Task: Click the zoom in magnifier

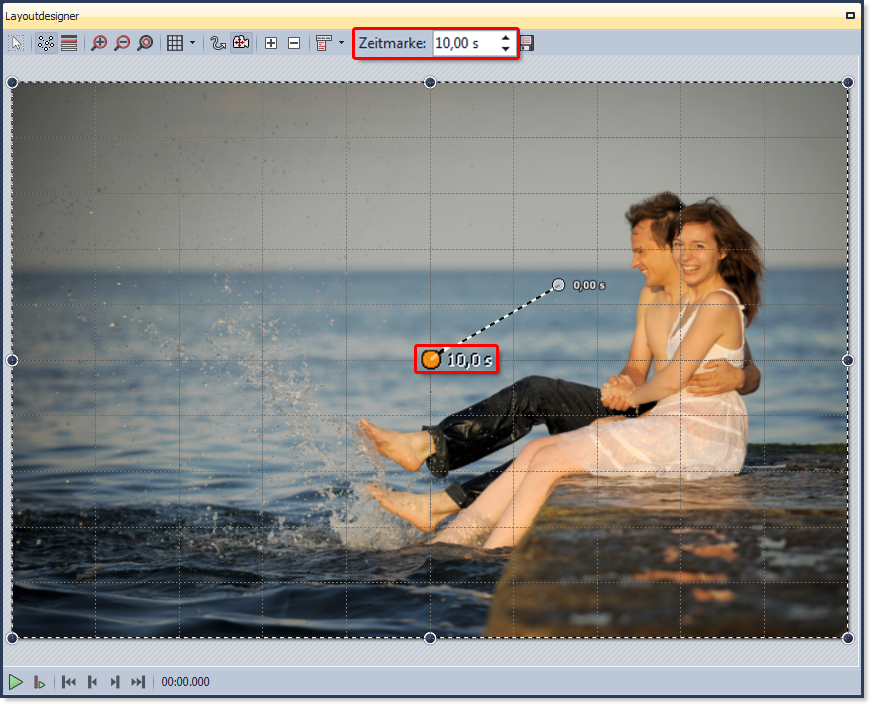Action: click(99, 44)
